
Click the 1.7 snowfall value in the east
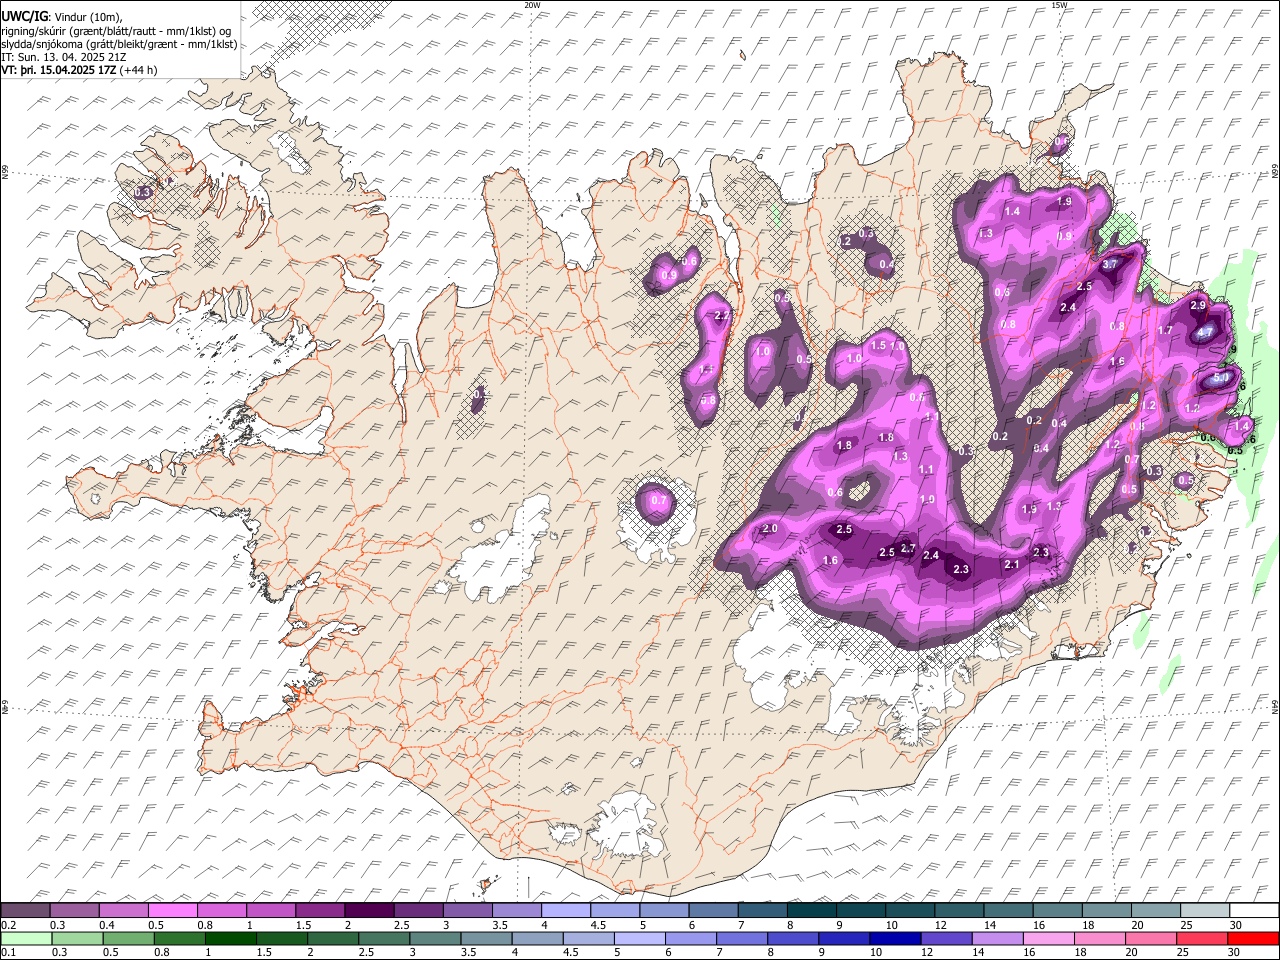pyautogui.click(x=1165, y=330)
